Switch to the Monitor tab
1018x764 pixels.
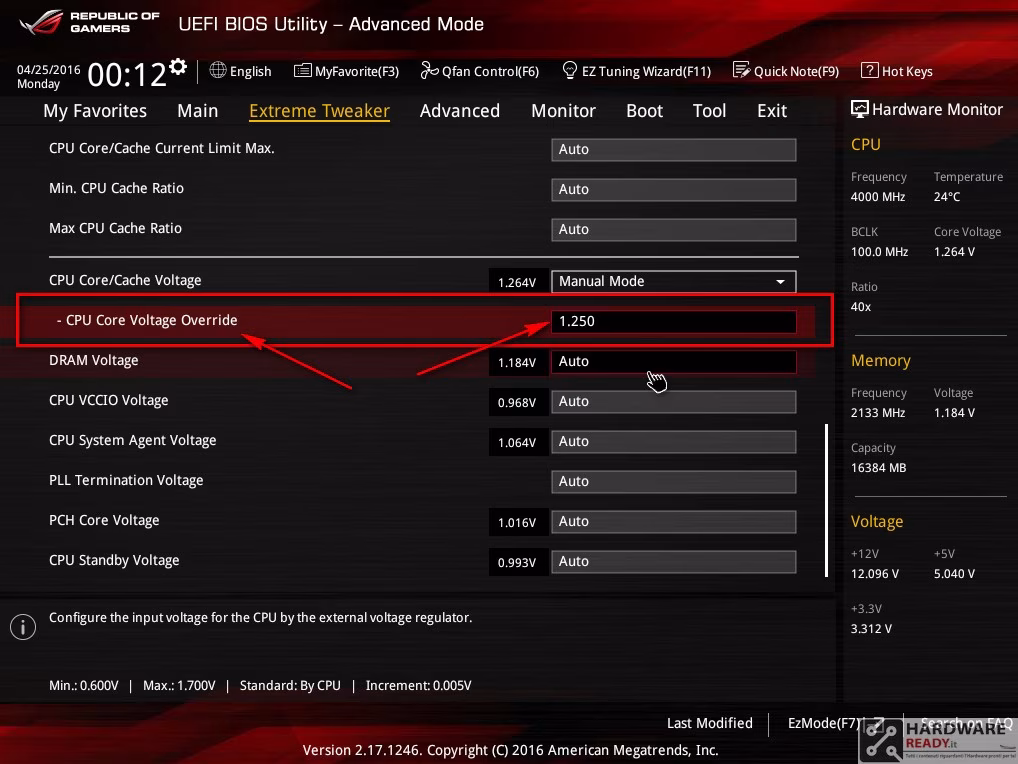tap(563, 111)
